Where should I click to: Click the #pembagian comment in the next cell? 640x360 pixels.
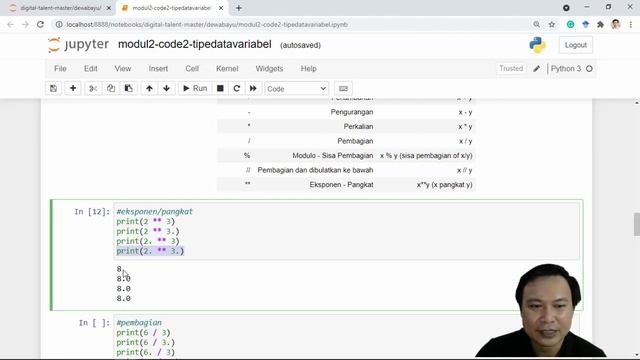pos(139,322)
